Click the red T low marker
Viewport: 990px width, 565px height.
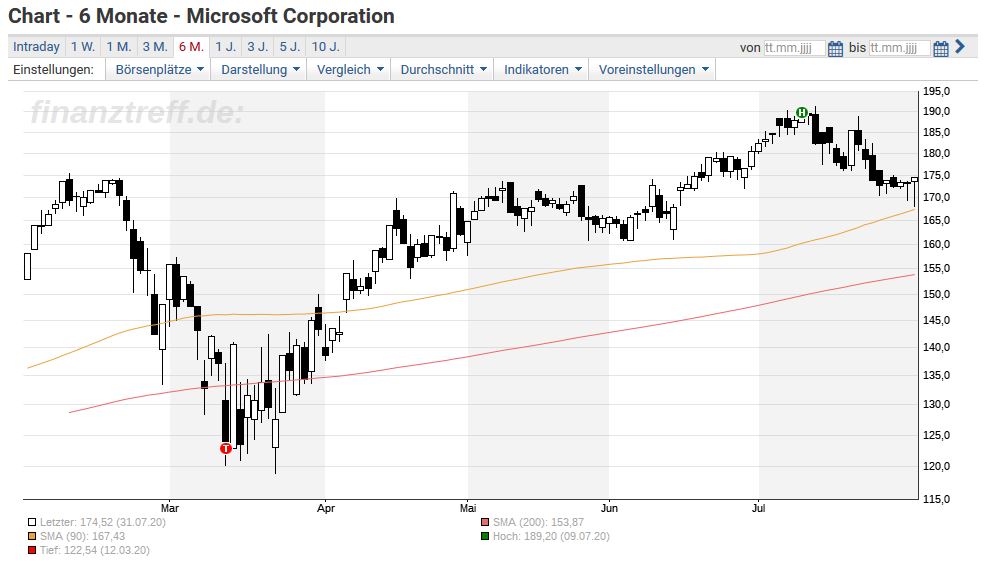[x=226, y=448]
